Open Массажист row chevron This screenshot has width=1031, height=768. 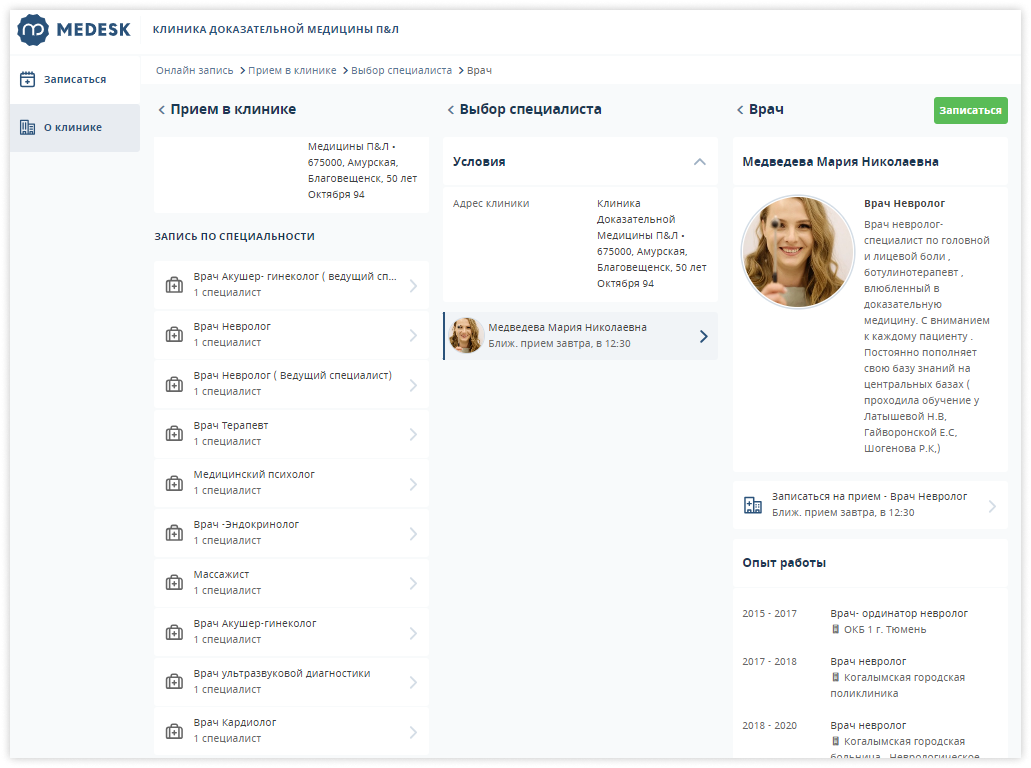pyautogui.click(x=413, y=583)
